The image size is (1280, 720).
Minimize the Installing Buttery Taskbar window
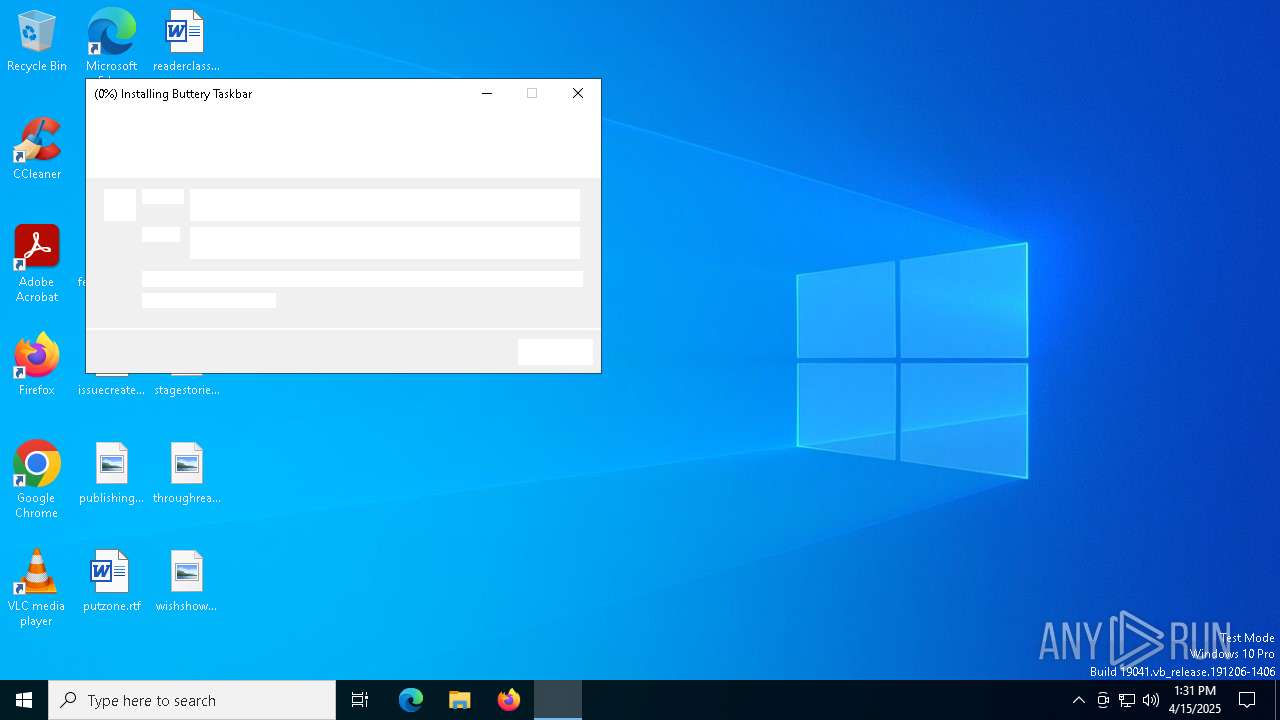coord(487,93)
